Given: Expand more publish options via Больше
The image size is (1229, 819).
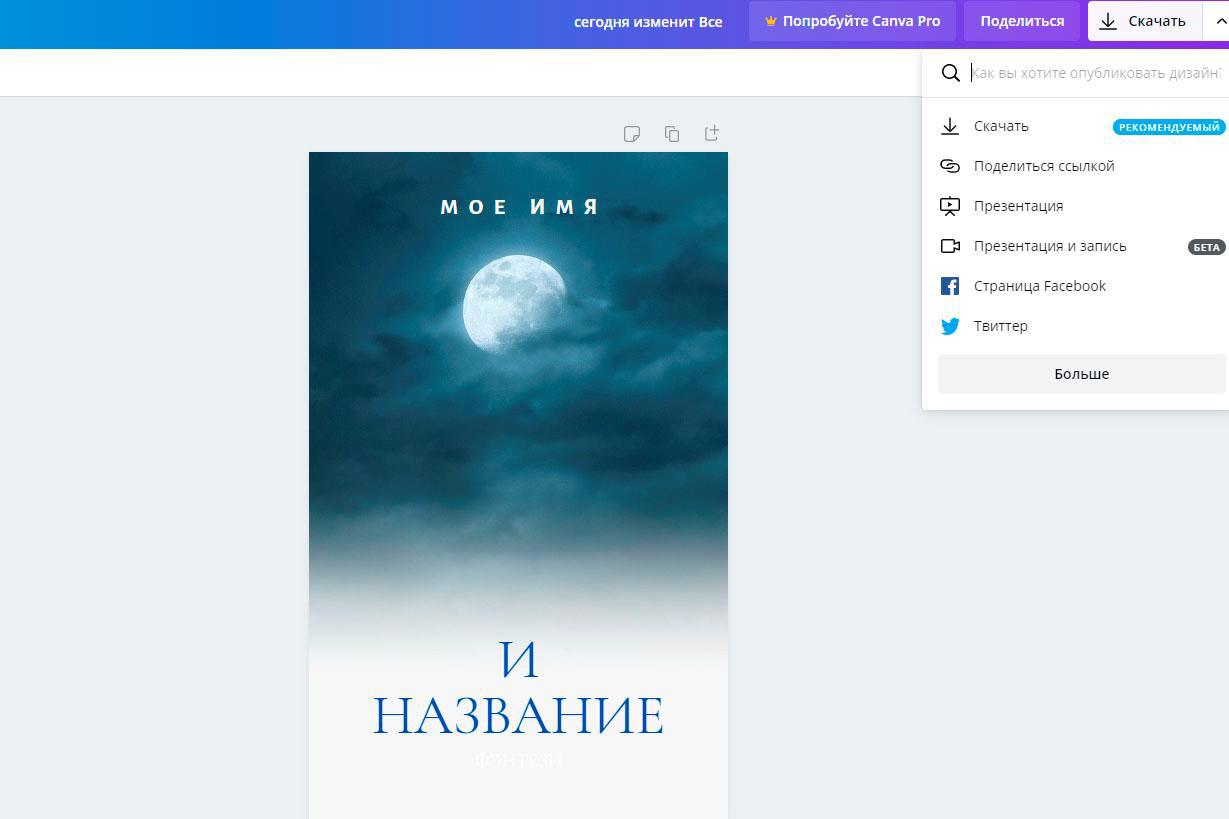Looking at the screenshot, I should (1081, 374).
